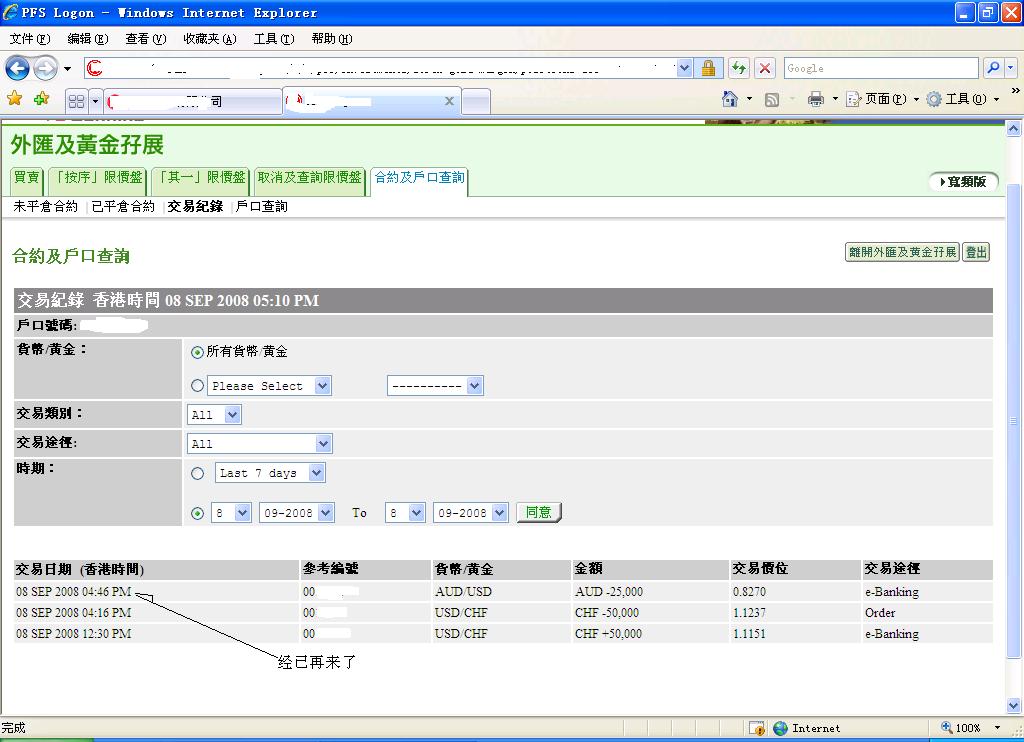Open the recent pages dropdown arrow

tap(67, 68)
